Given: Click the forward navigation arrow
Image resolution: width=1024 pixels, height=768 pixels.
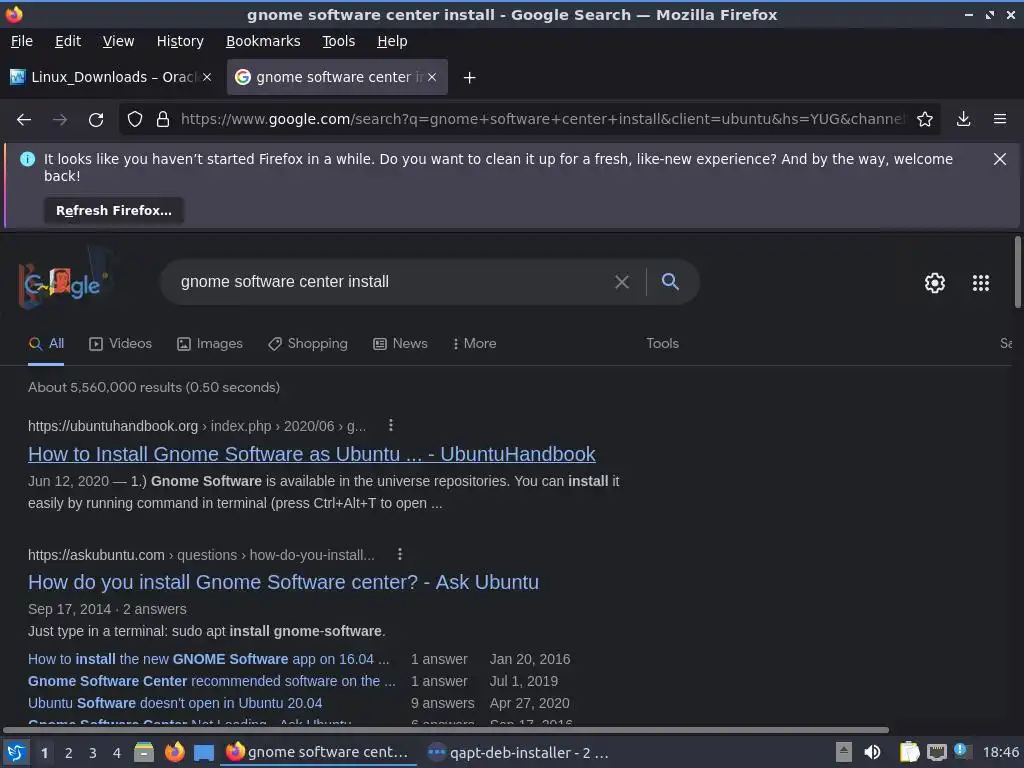Looking at the screenshot, I should coord(59,120).
